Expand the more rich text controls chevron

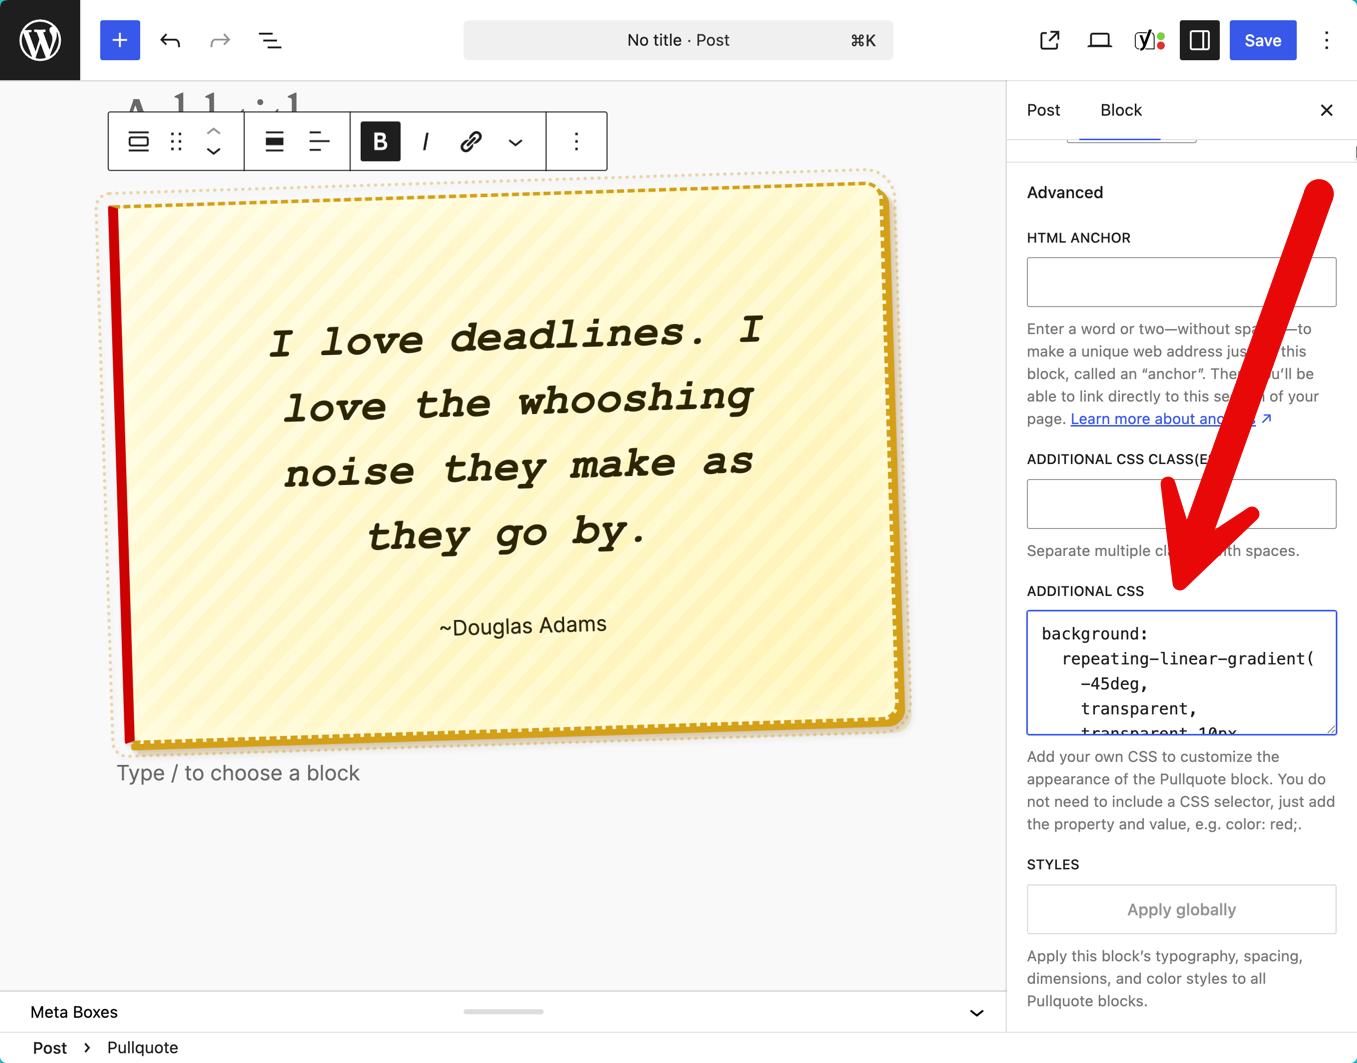coord(515,142)
